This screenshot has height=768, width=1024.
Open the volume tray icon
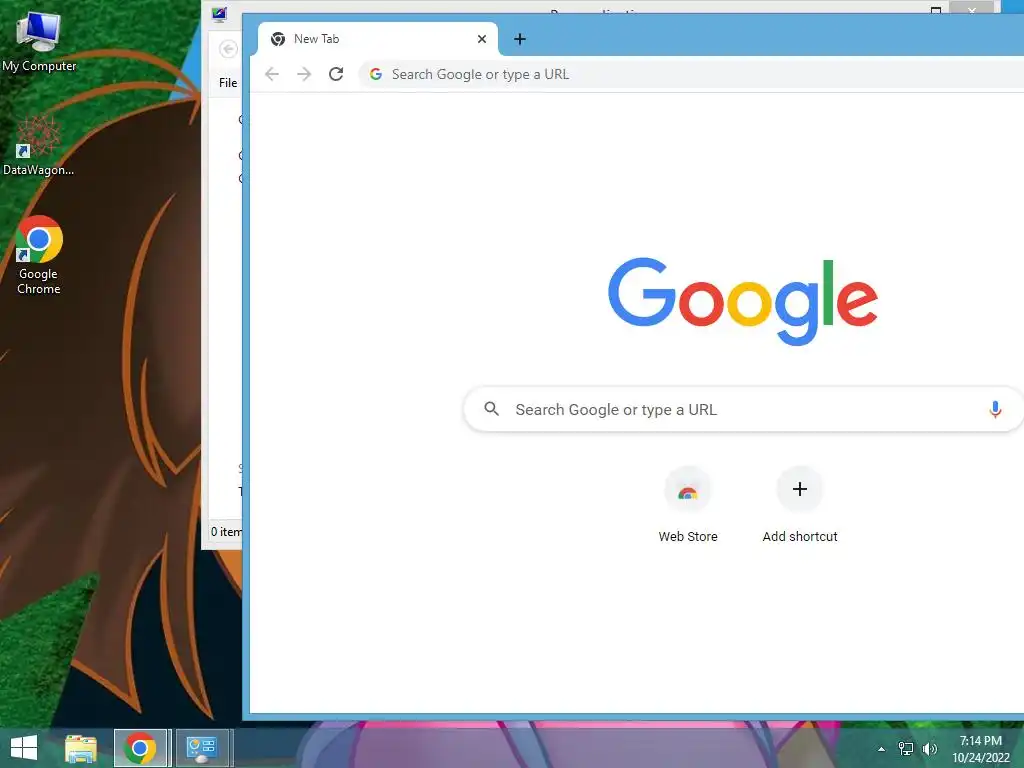point(929,749)
